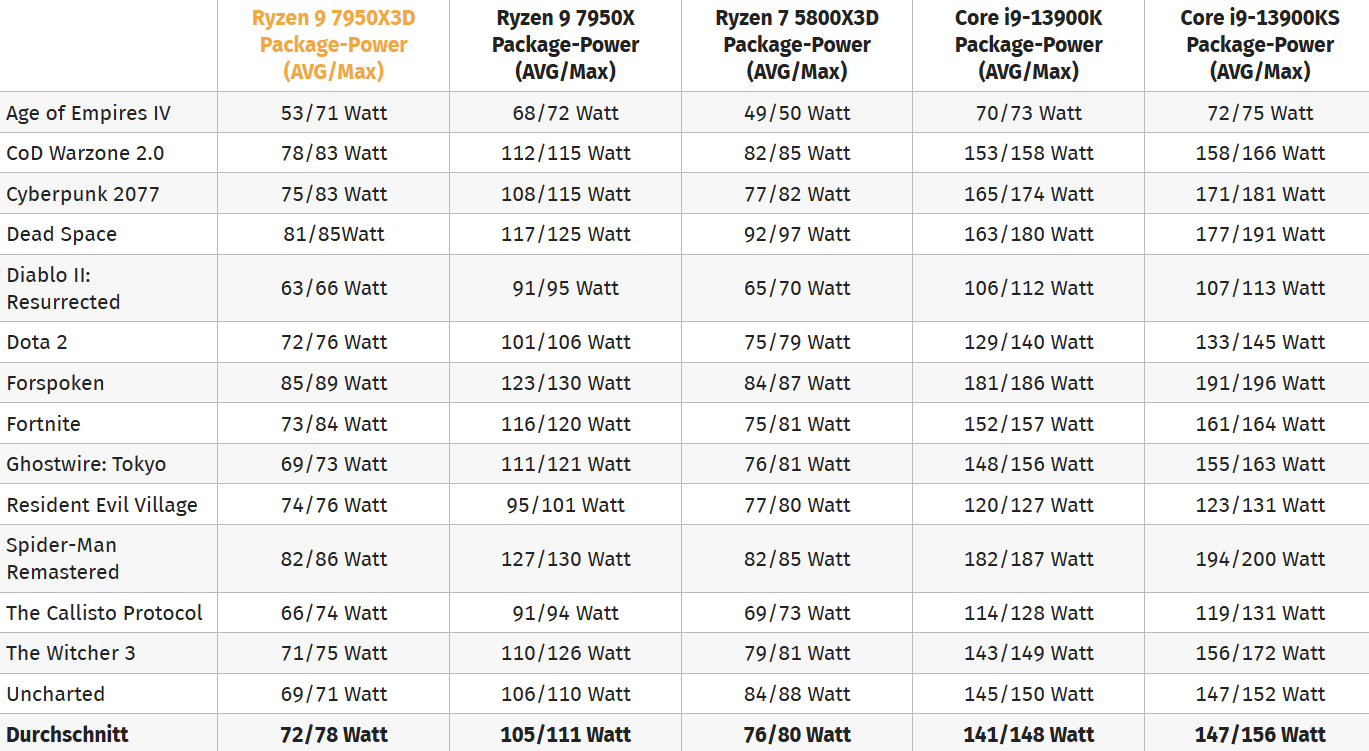The height and width of the screenshot is (751, 1369).
Task: Select the 147/156 Watt average cell
Action: tap(1260, 734)
